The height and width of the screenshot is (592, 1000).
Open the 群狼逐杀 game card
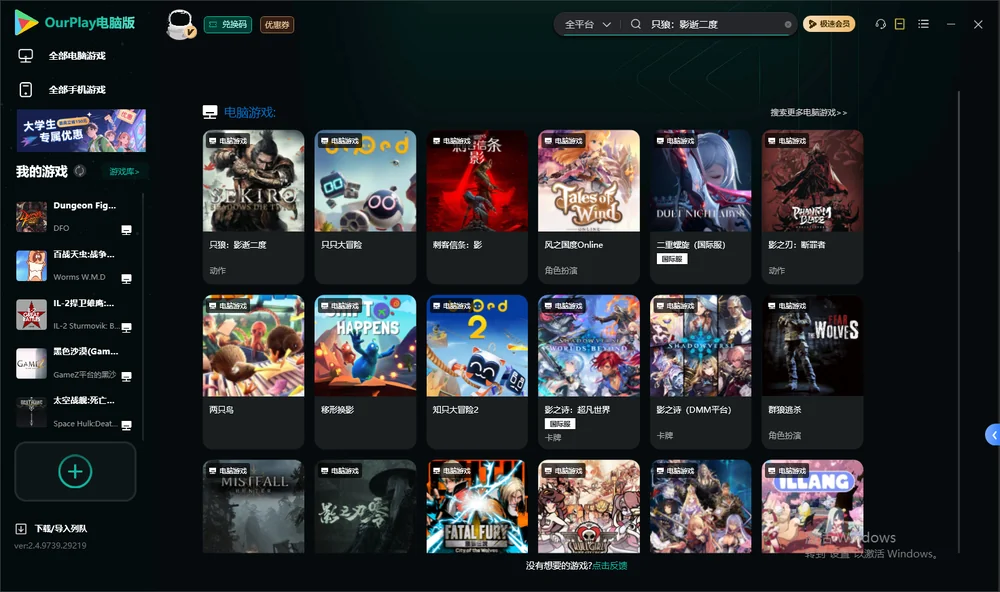(x=812, y=372)
